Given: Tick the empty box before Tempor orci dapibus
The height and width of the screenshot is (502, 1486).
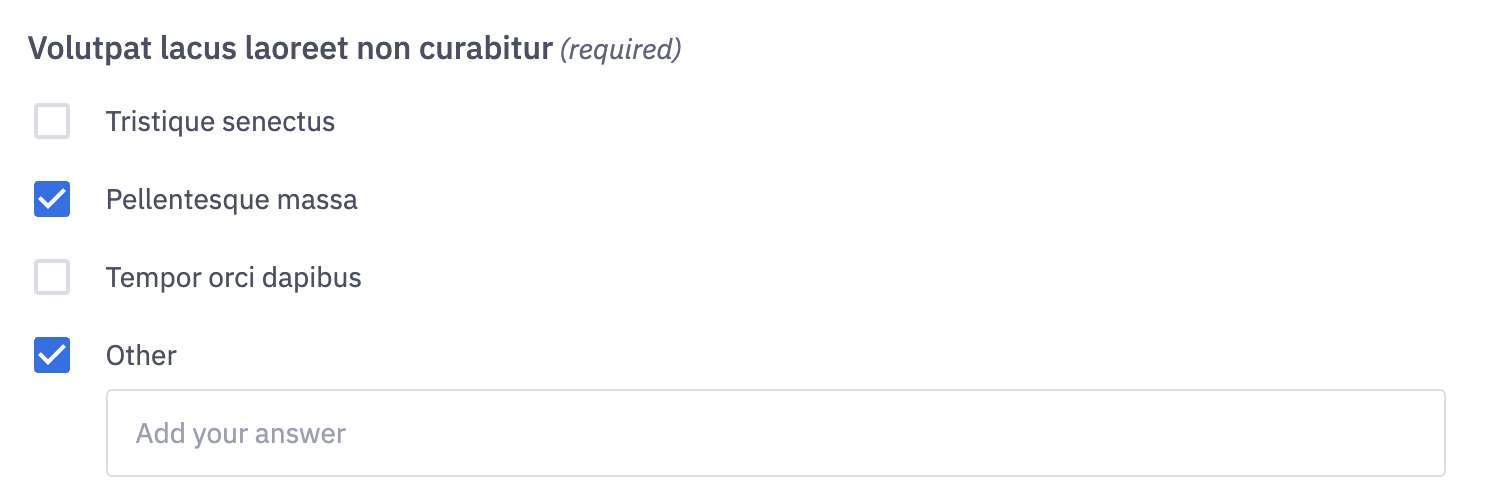Looking at the screenshot, I should (52, 277).
